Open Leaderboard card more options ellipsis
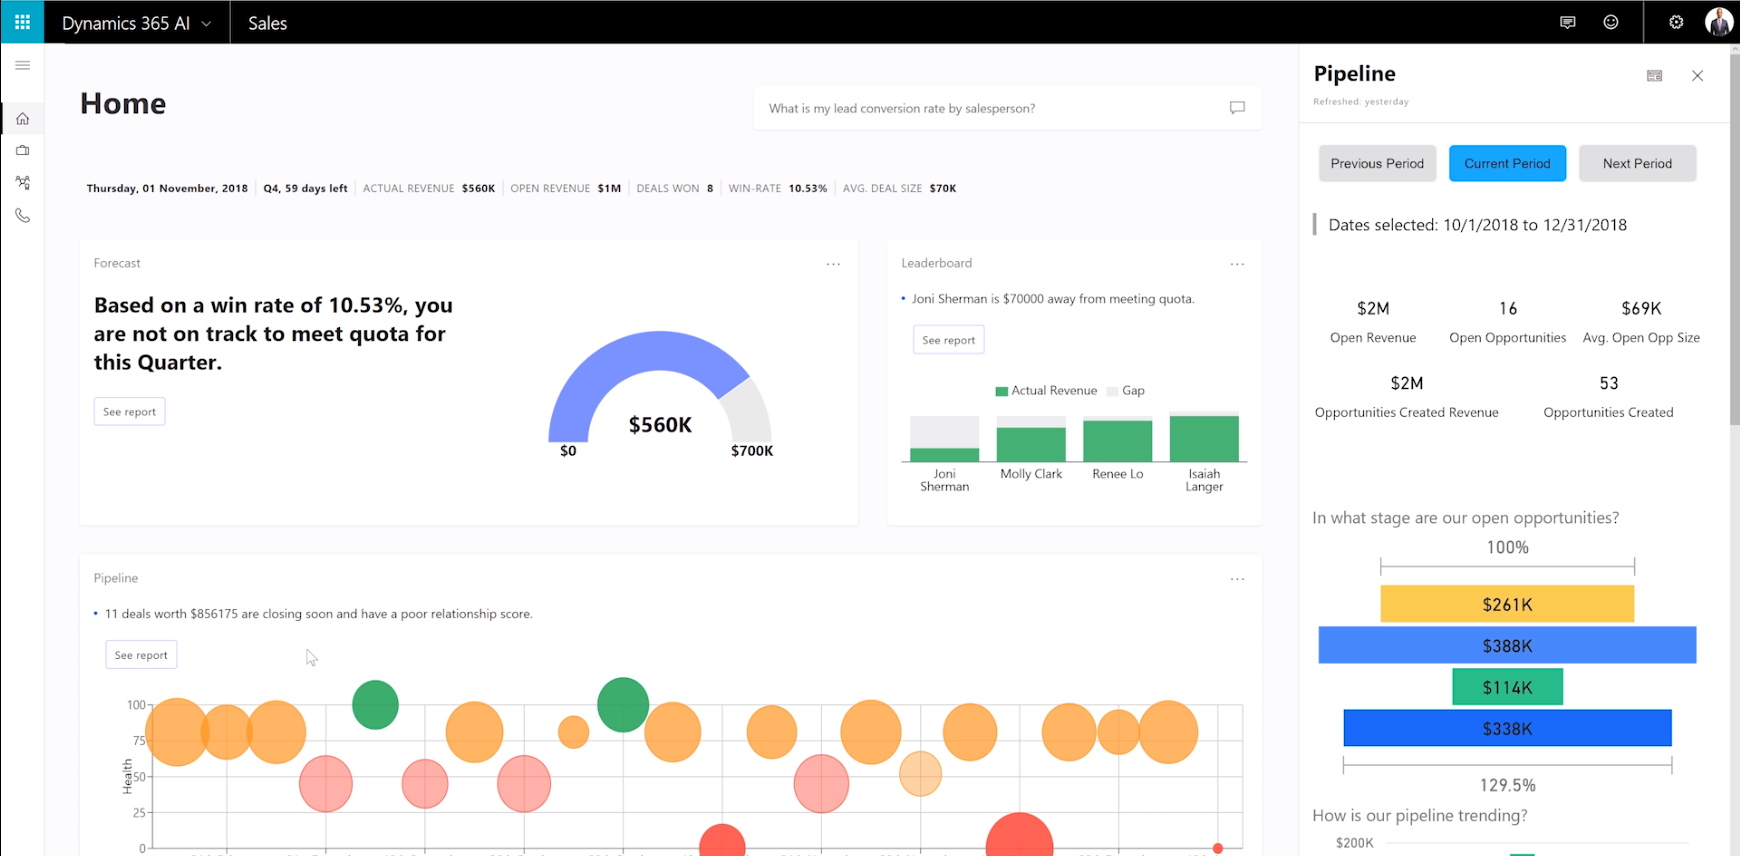 coord(1237,264)
